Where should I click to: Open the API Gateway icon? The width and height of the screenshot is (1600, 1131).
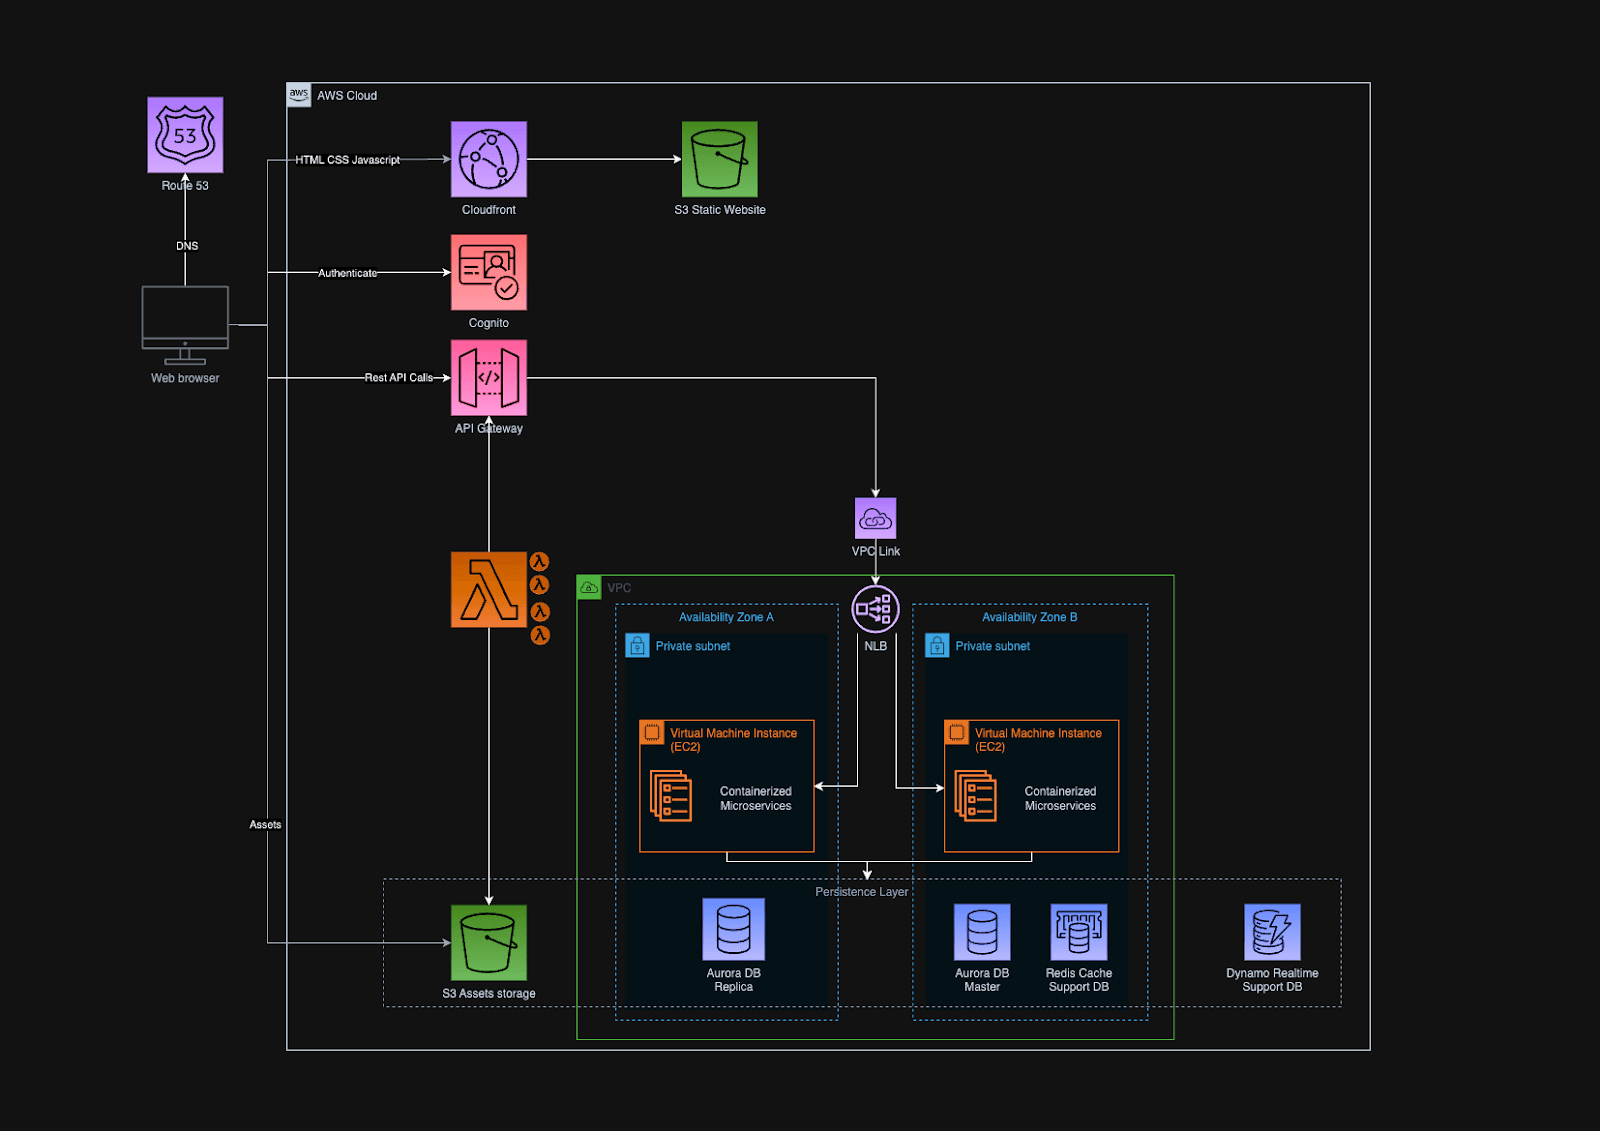click(488, 377)
